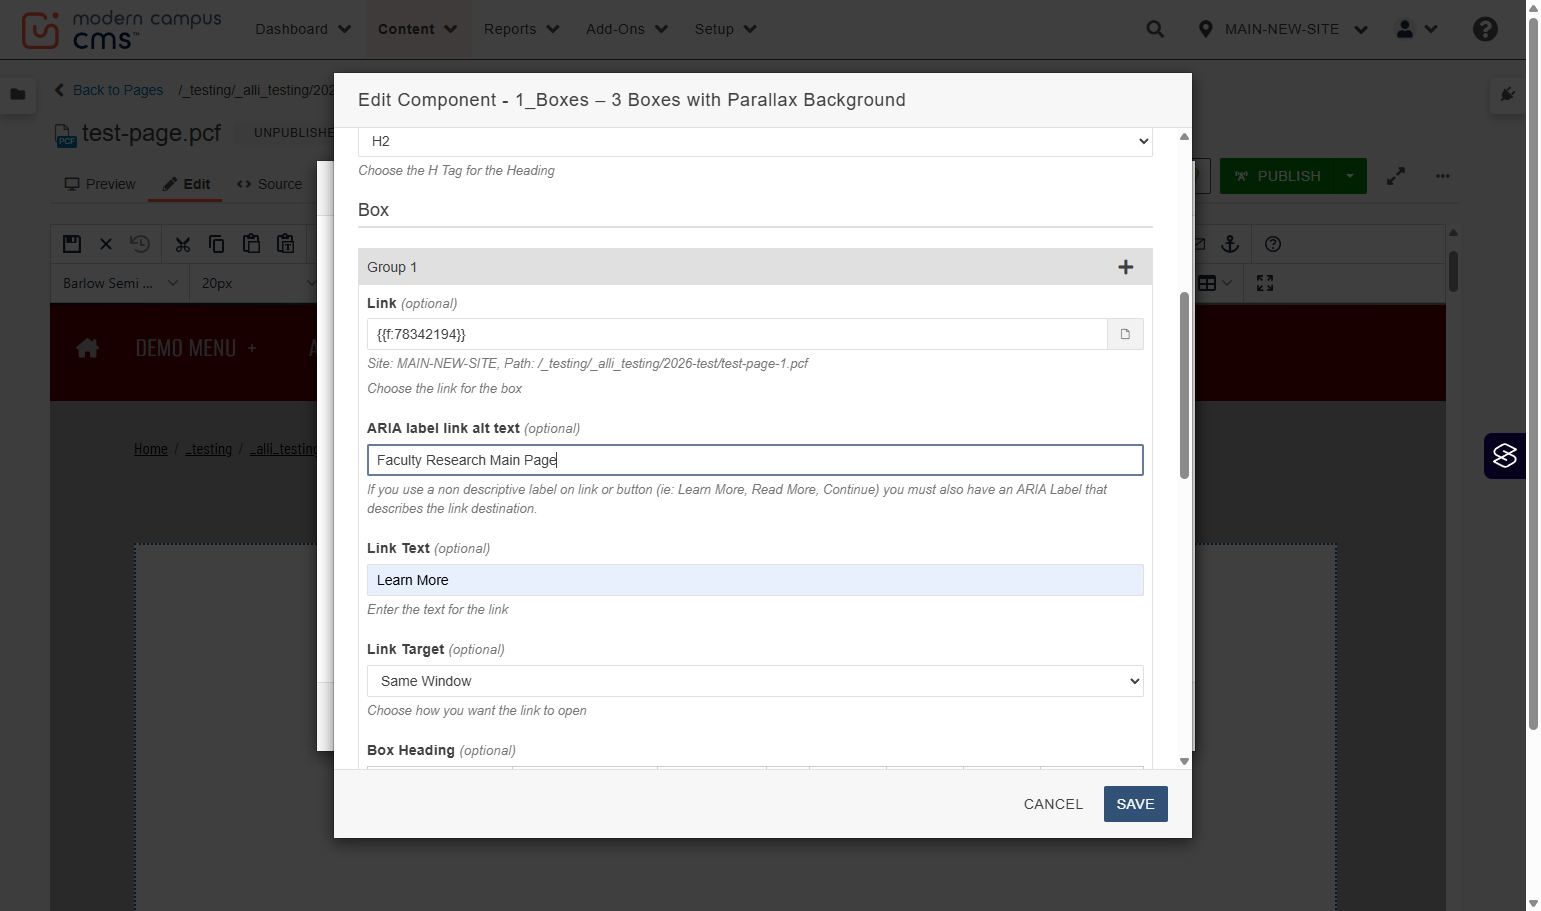Switch to the Source tab
Image resolution: width=1541 pixels, height=911 pixels.
(269, 184)
